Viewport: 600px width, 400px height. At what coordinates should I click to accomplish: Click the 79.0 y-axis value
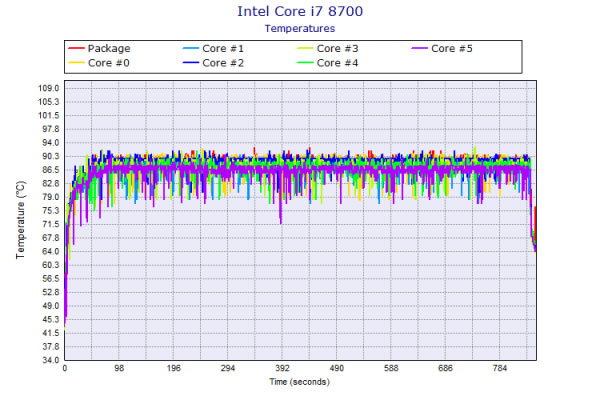point(51,197)
